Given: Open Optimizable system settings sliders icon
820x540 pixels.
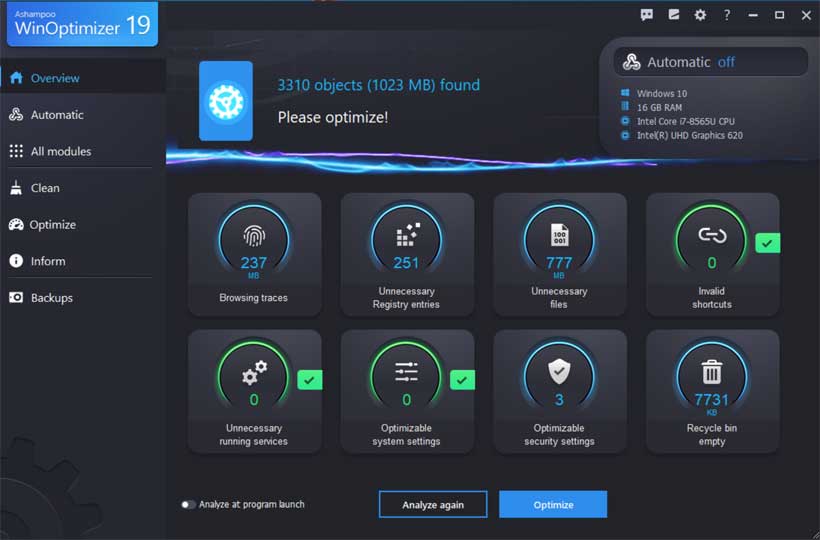Looking at the screenshot, I should pyautogui.click(x=406, y=372).
